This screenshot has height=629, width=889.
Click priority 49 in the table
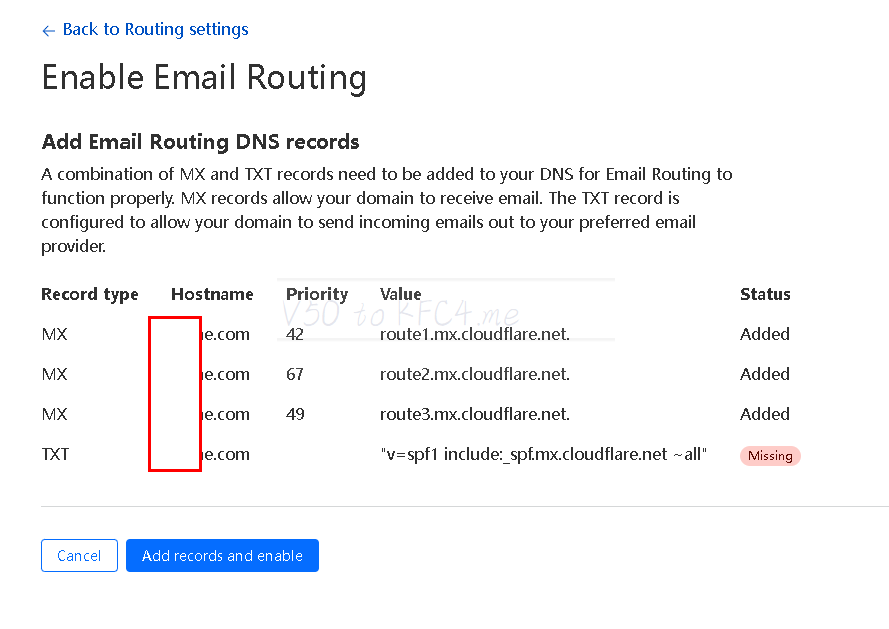(x=295, y=414)
